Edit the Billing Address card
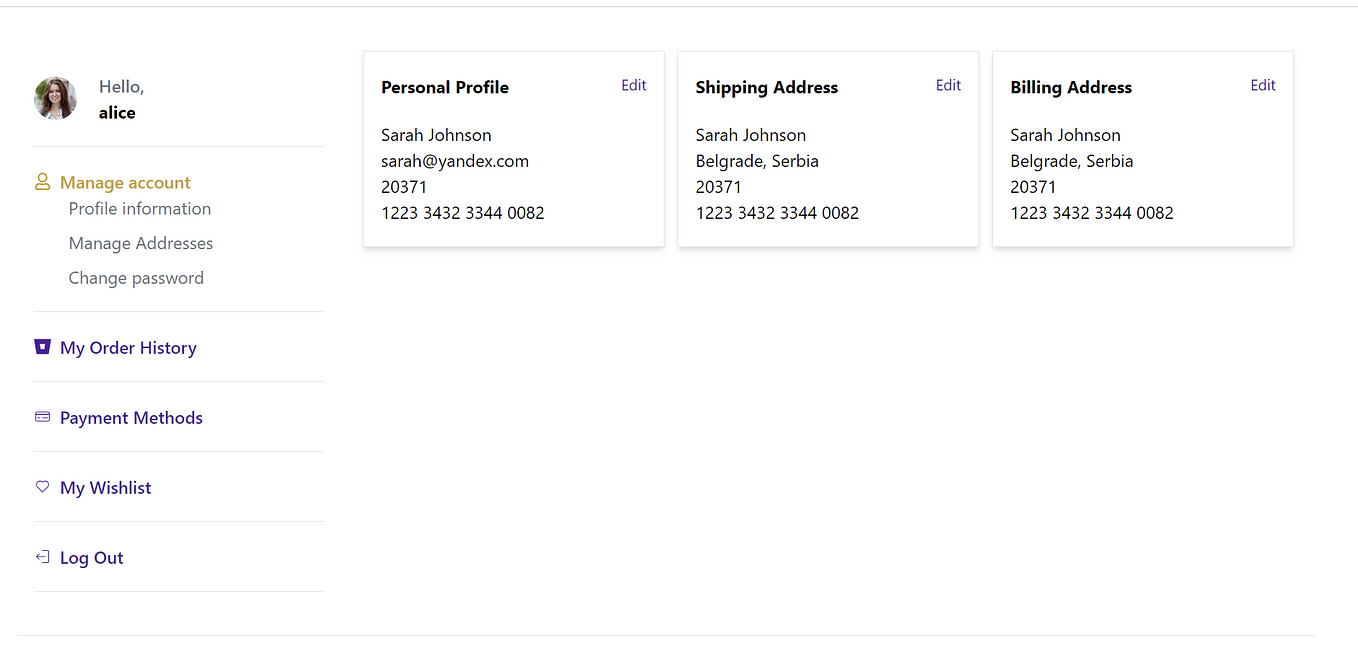The image size is (1358, 665). (1263, 86)
